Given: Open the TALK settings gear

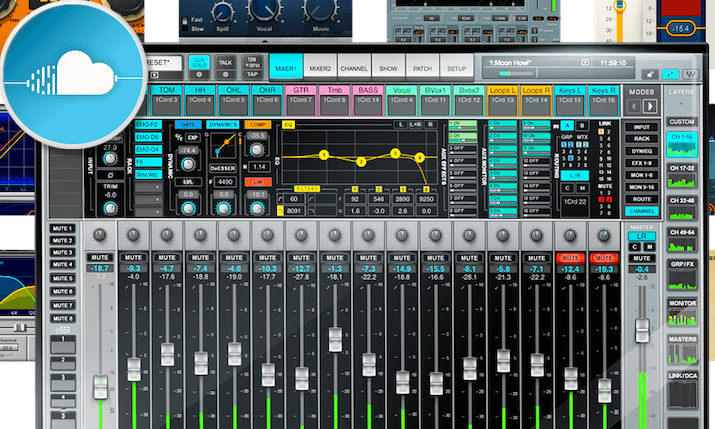Looking at the screenshot, I should [225, 74].
